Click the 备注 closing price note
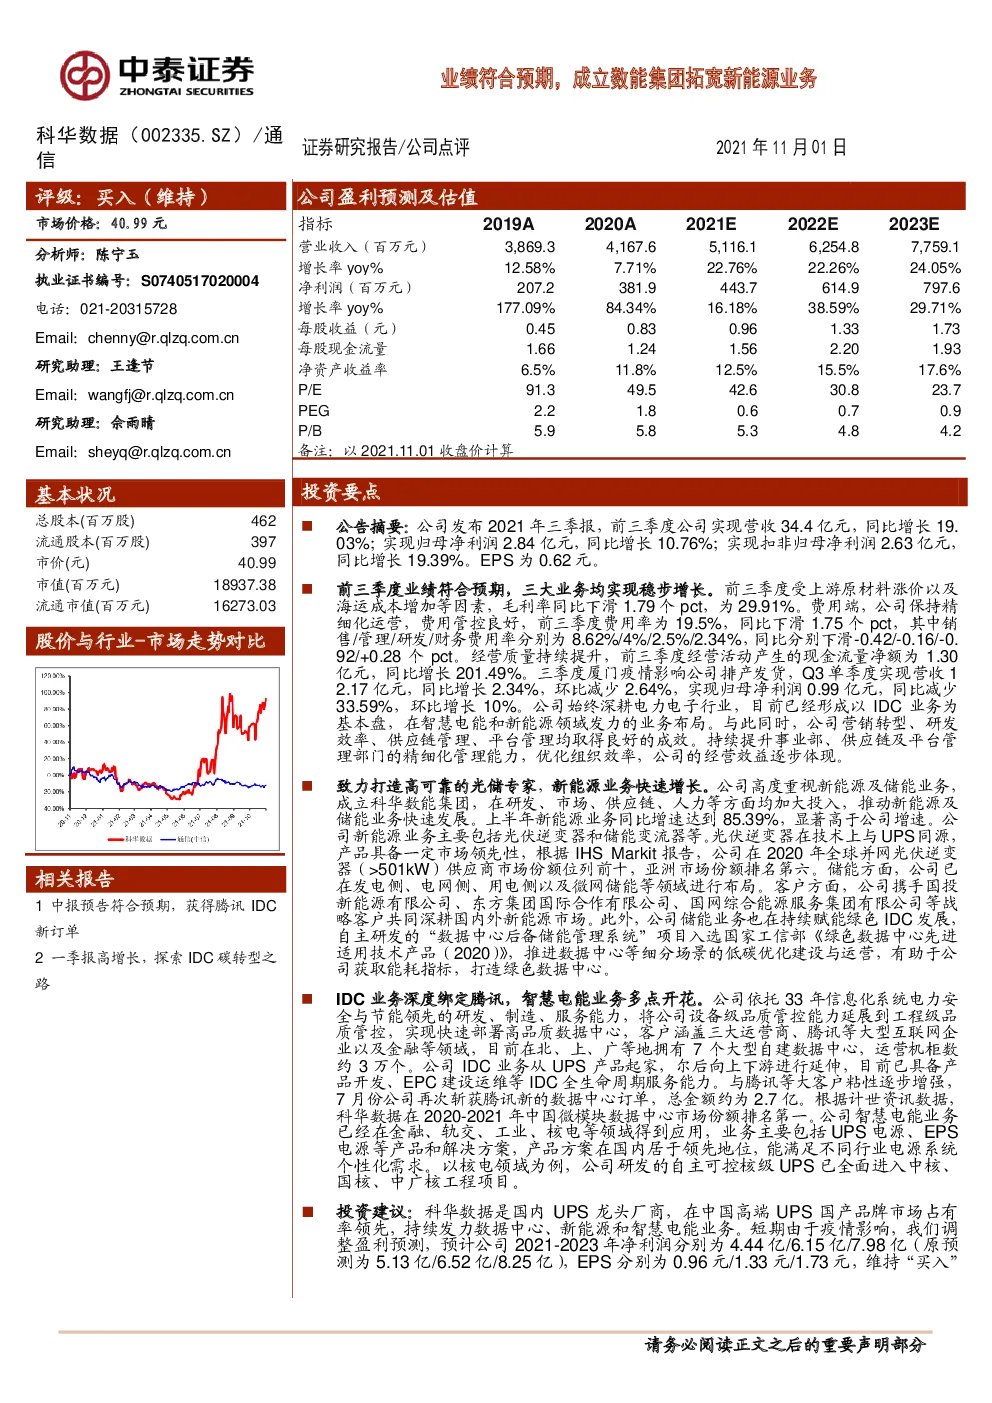 [406, 451]
